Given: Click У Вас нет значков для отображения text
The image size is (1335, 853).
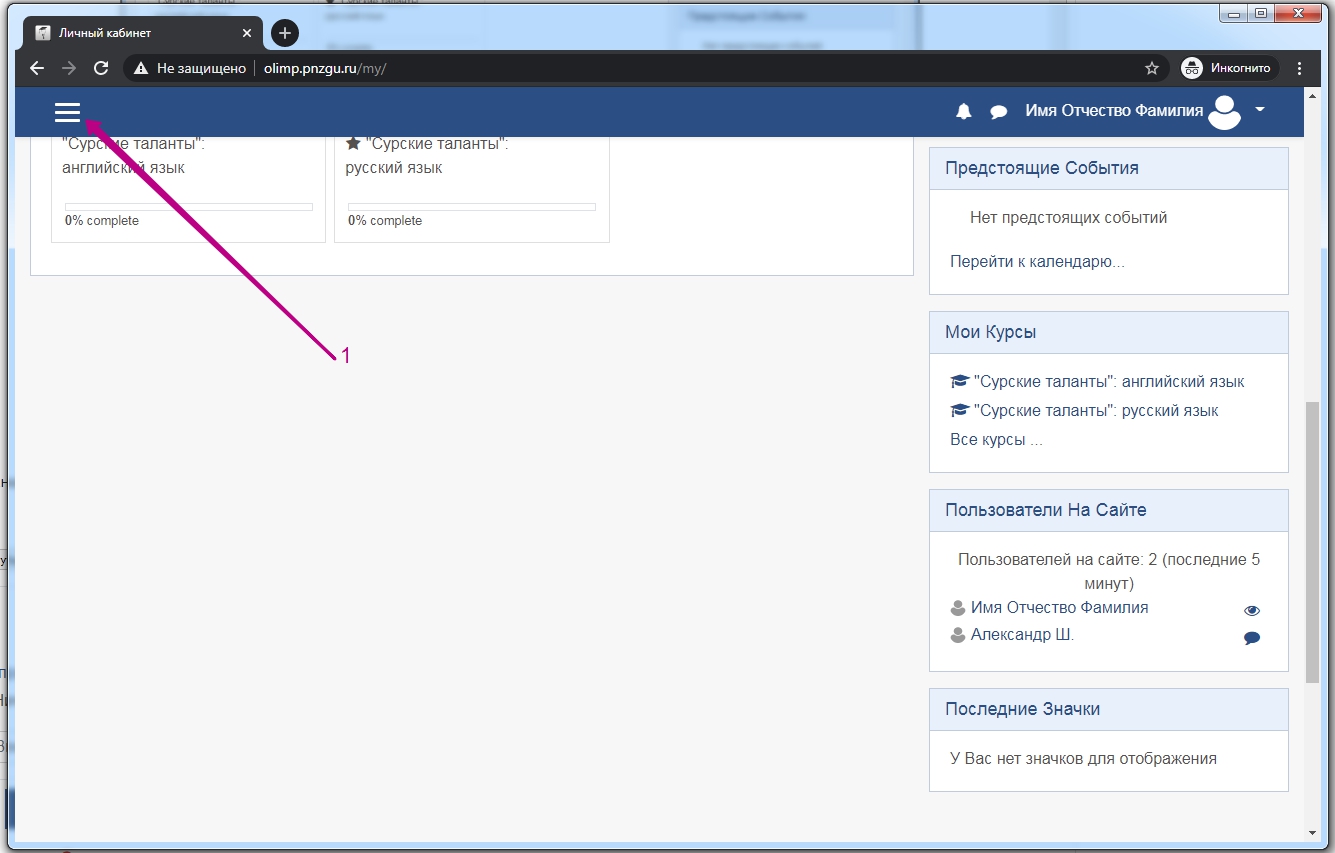Looking at the screenshot, I should [1083, 759].
